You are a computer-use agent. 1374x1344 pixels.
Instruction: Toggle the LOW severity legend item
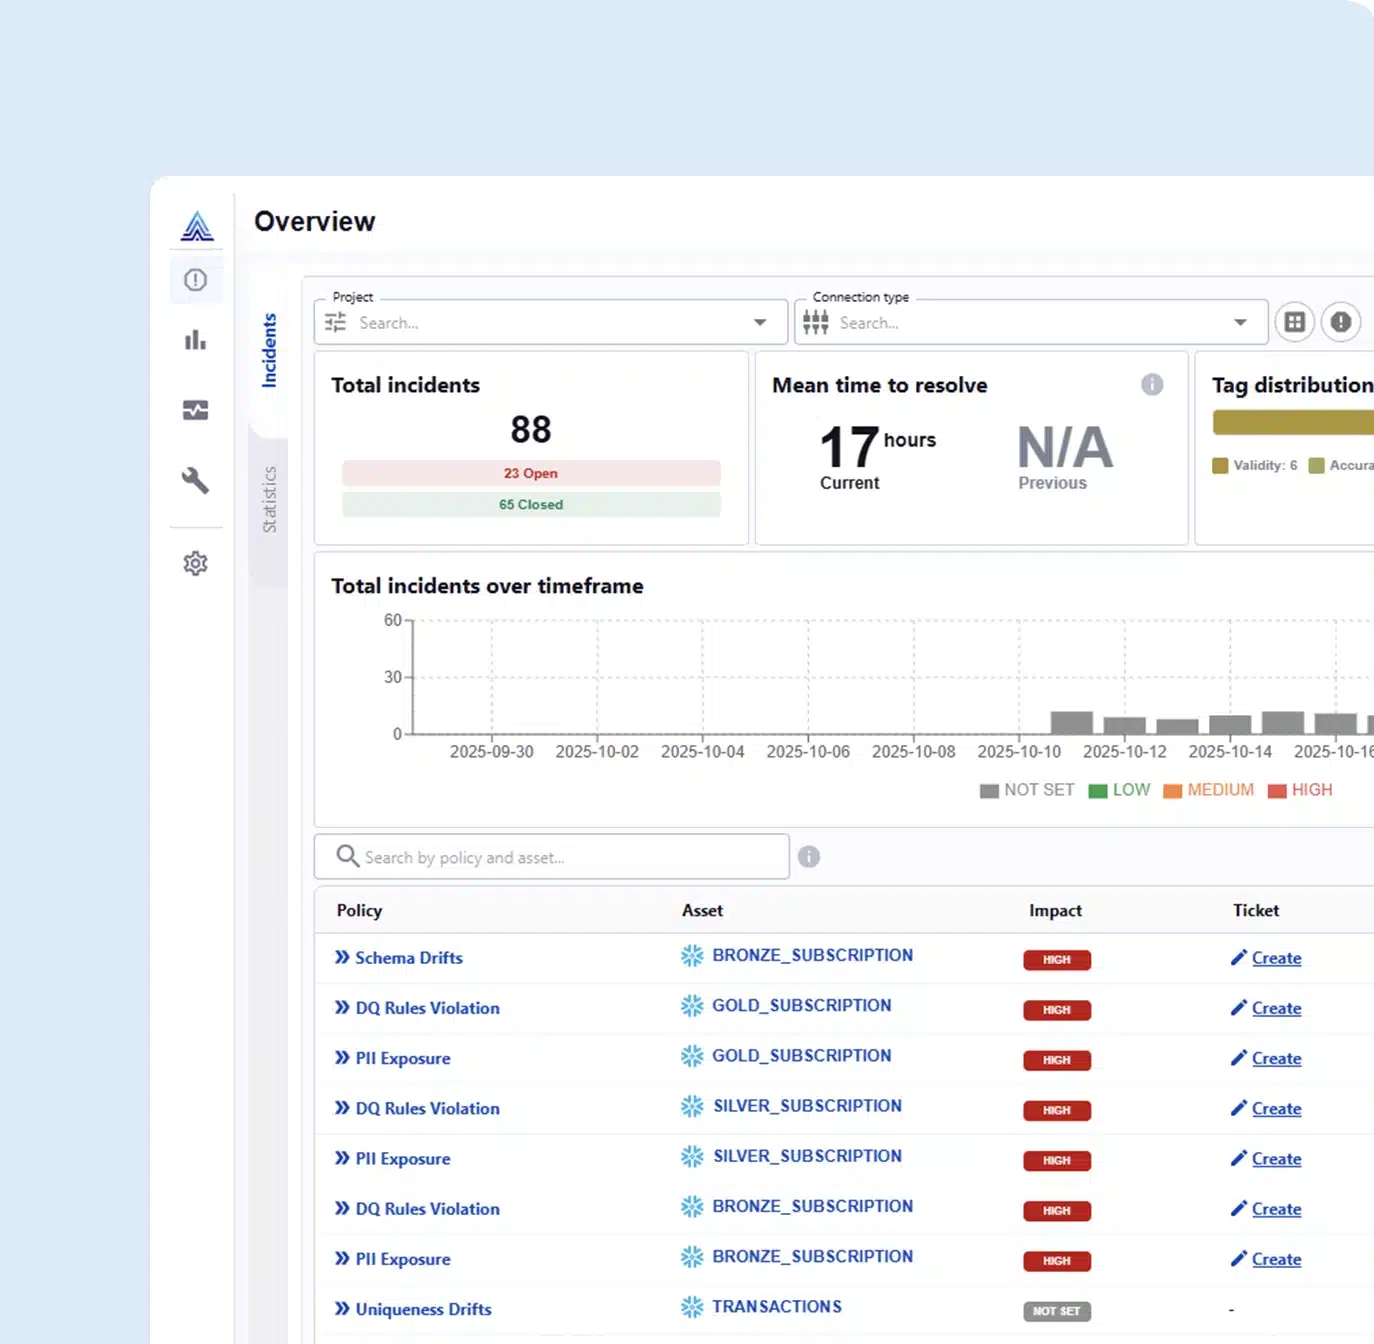pyautogui.click(x=1119, y=790)
